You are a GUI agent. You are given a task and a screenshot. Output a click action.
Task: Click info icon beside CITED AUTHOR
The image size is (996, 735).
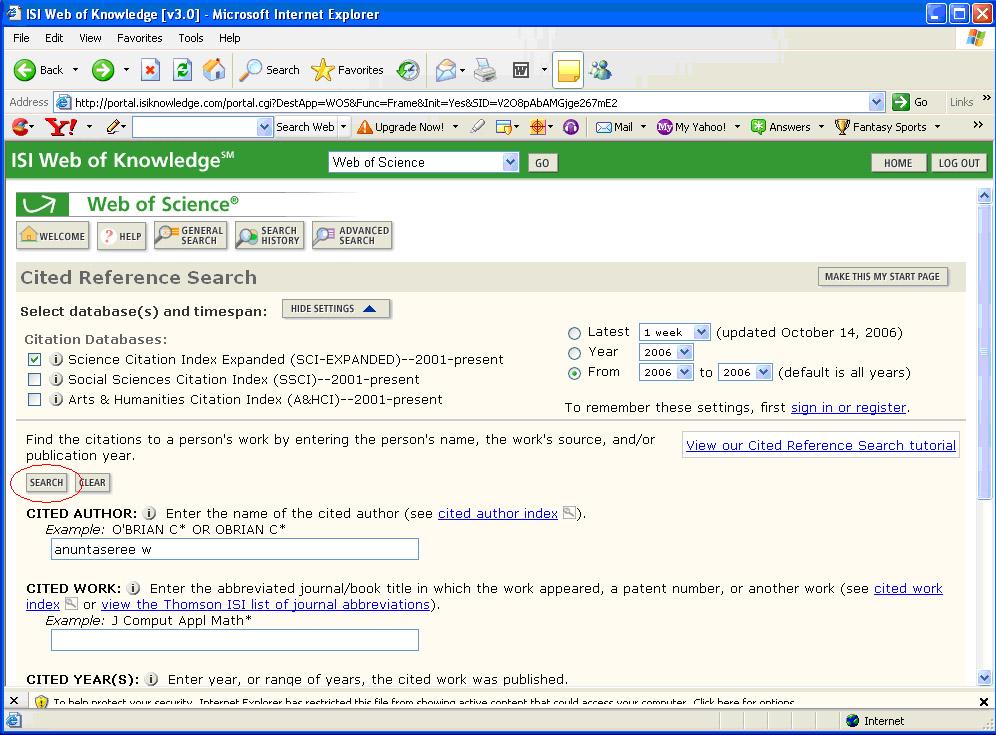150,513
